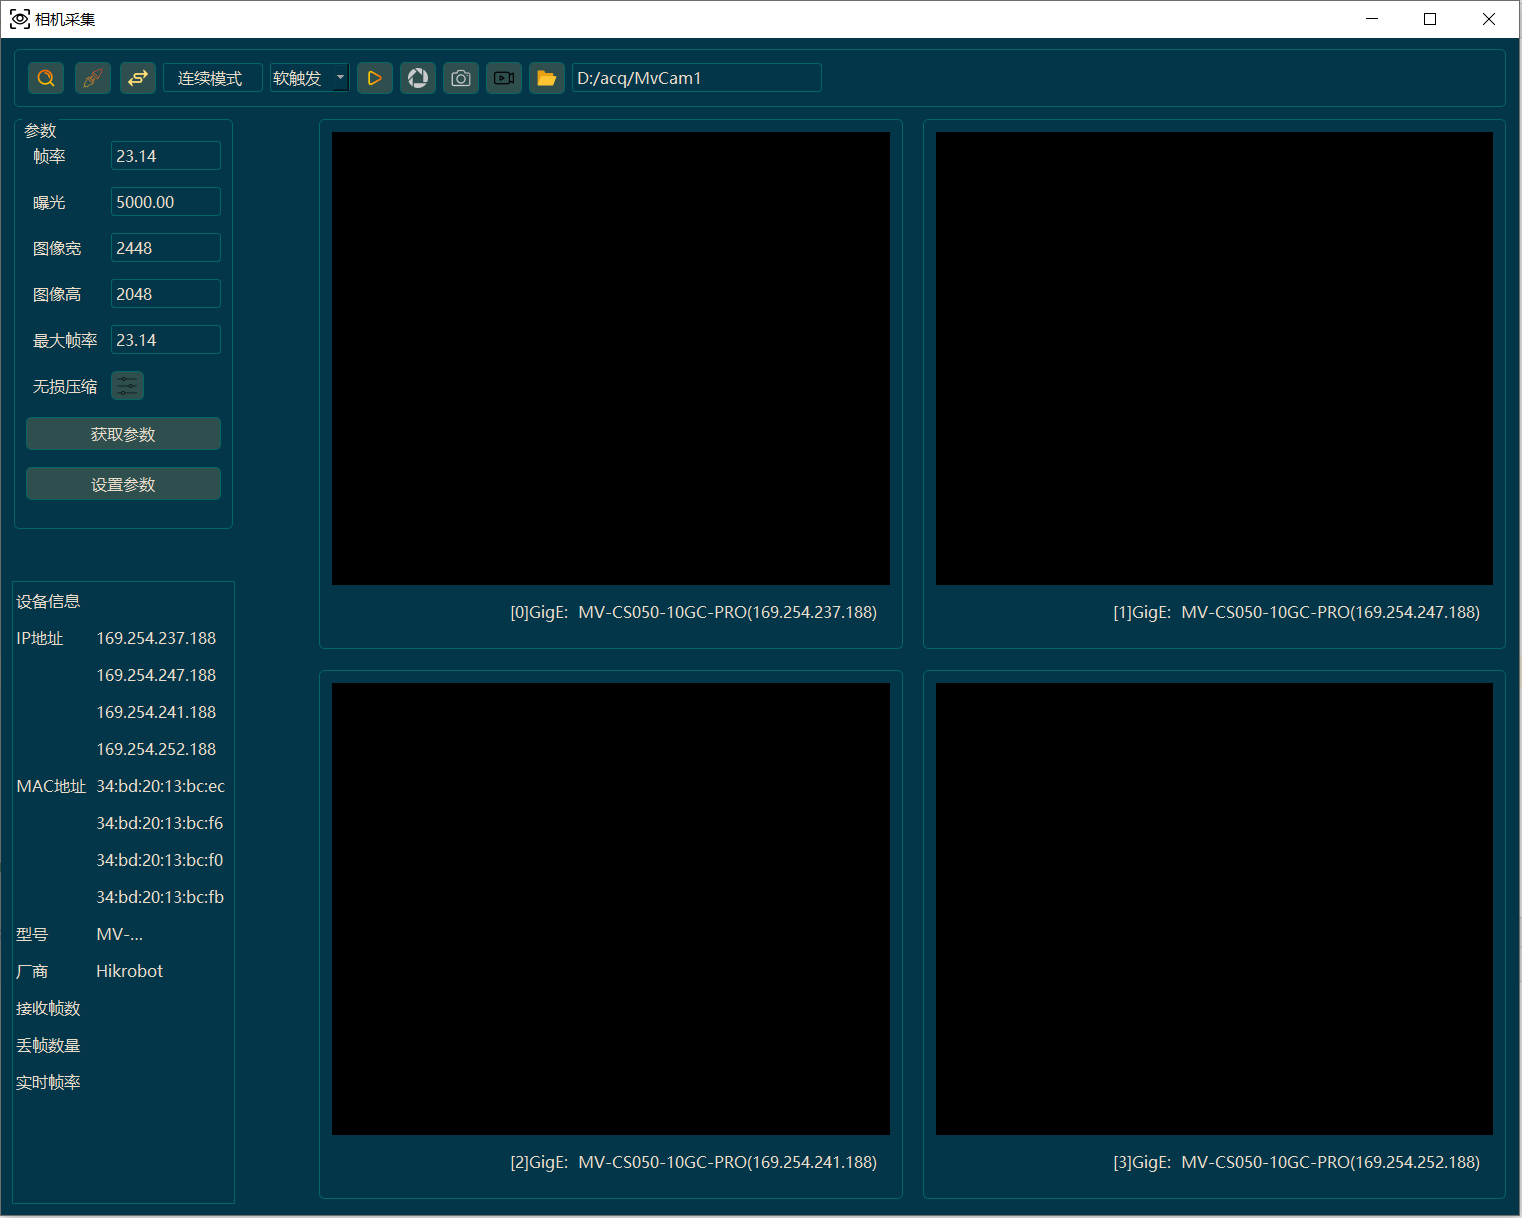Click label [0]GigE MV-CS050-10GC-PRO(169.254.237.188)
1522x1218 pixels.
(x=693, y=612)
